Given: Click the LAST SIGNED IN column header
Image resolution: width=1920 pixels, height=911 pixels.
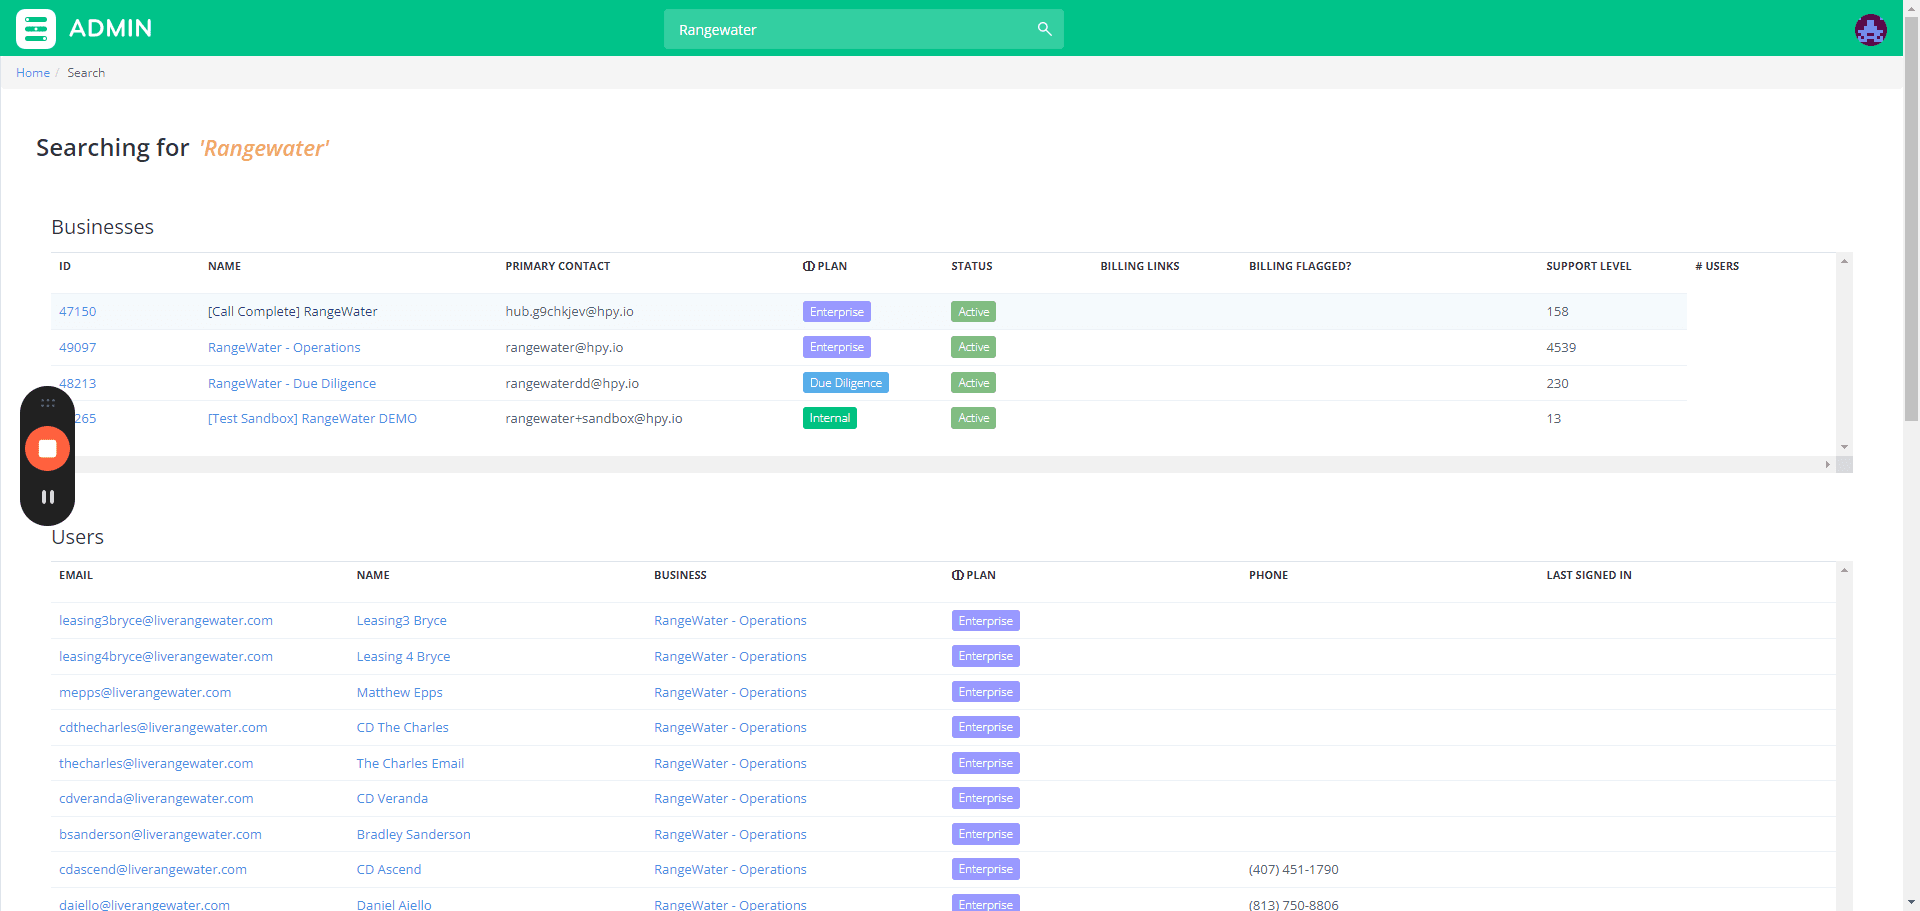Looking at the screenshot, I should tap(1588, 575).
